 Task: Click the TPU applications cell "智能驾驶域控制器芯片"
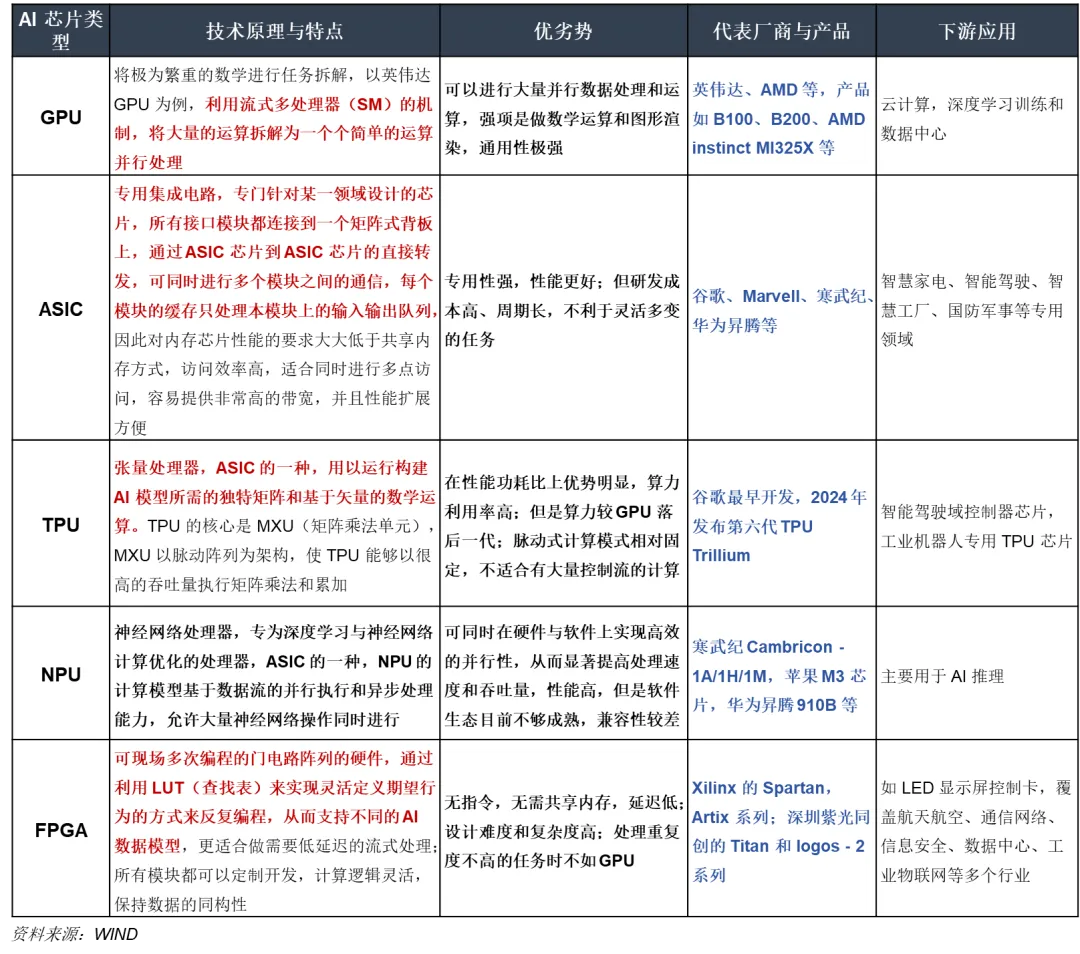coord(977,524)
